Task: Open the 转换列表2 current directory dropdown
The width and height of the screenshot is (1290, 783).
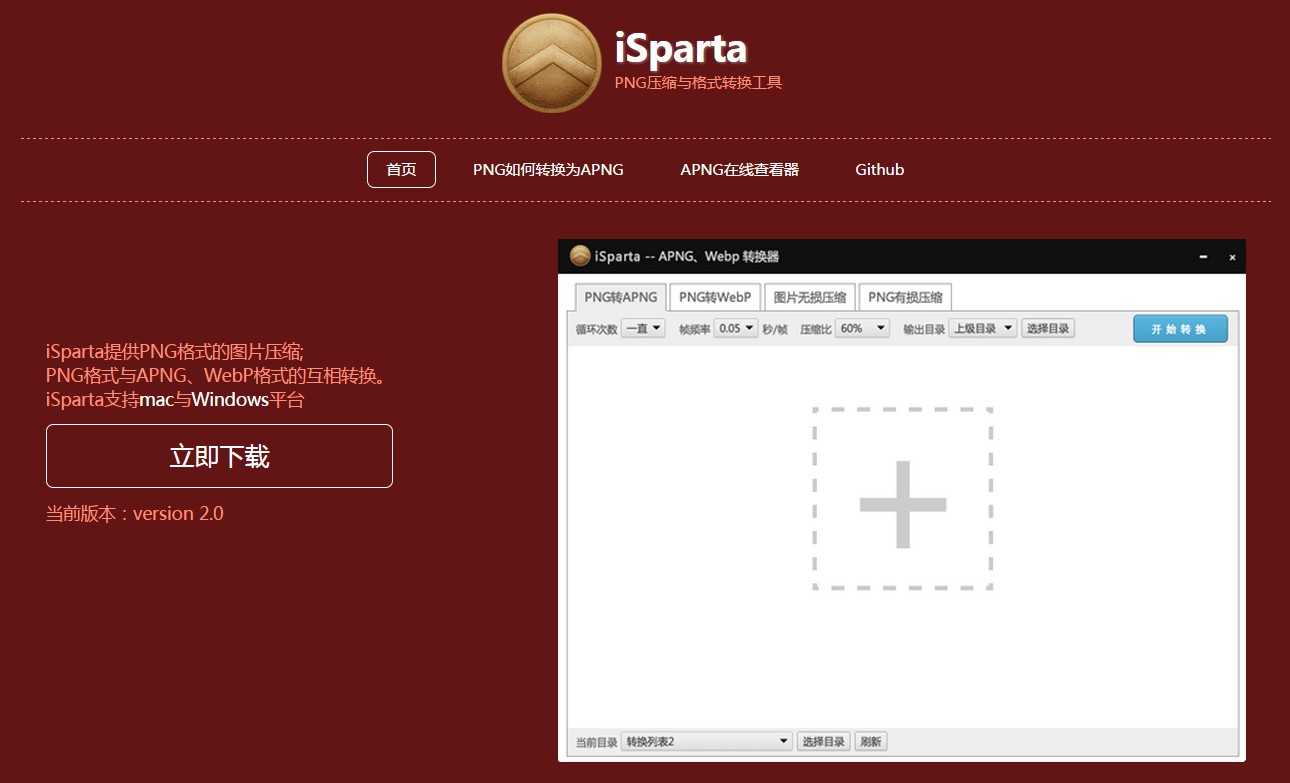Action: (x=707, y=741)
